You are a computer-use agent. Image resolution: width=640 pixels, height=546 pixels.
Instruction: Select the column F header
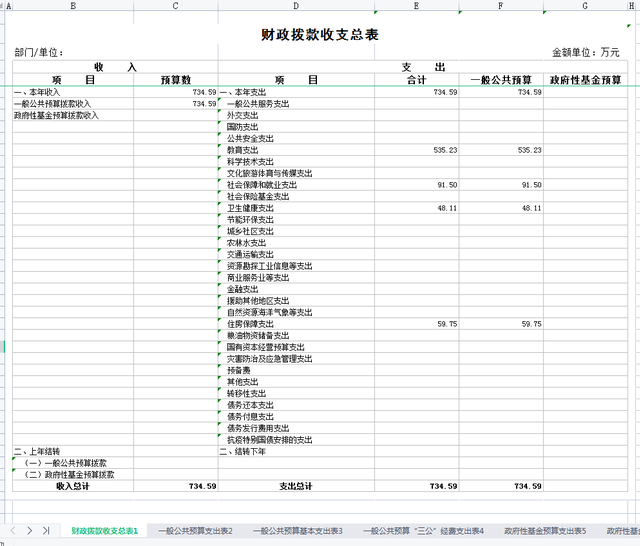(502, 7)
